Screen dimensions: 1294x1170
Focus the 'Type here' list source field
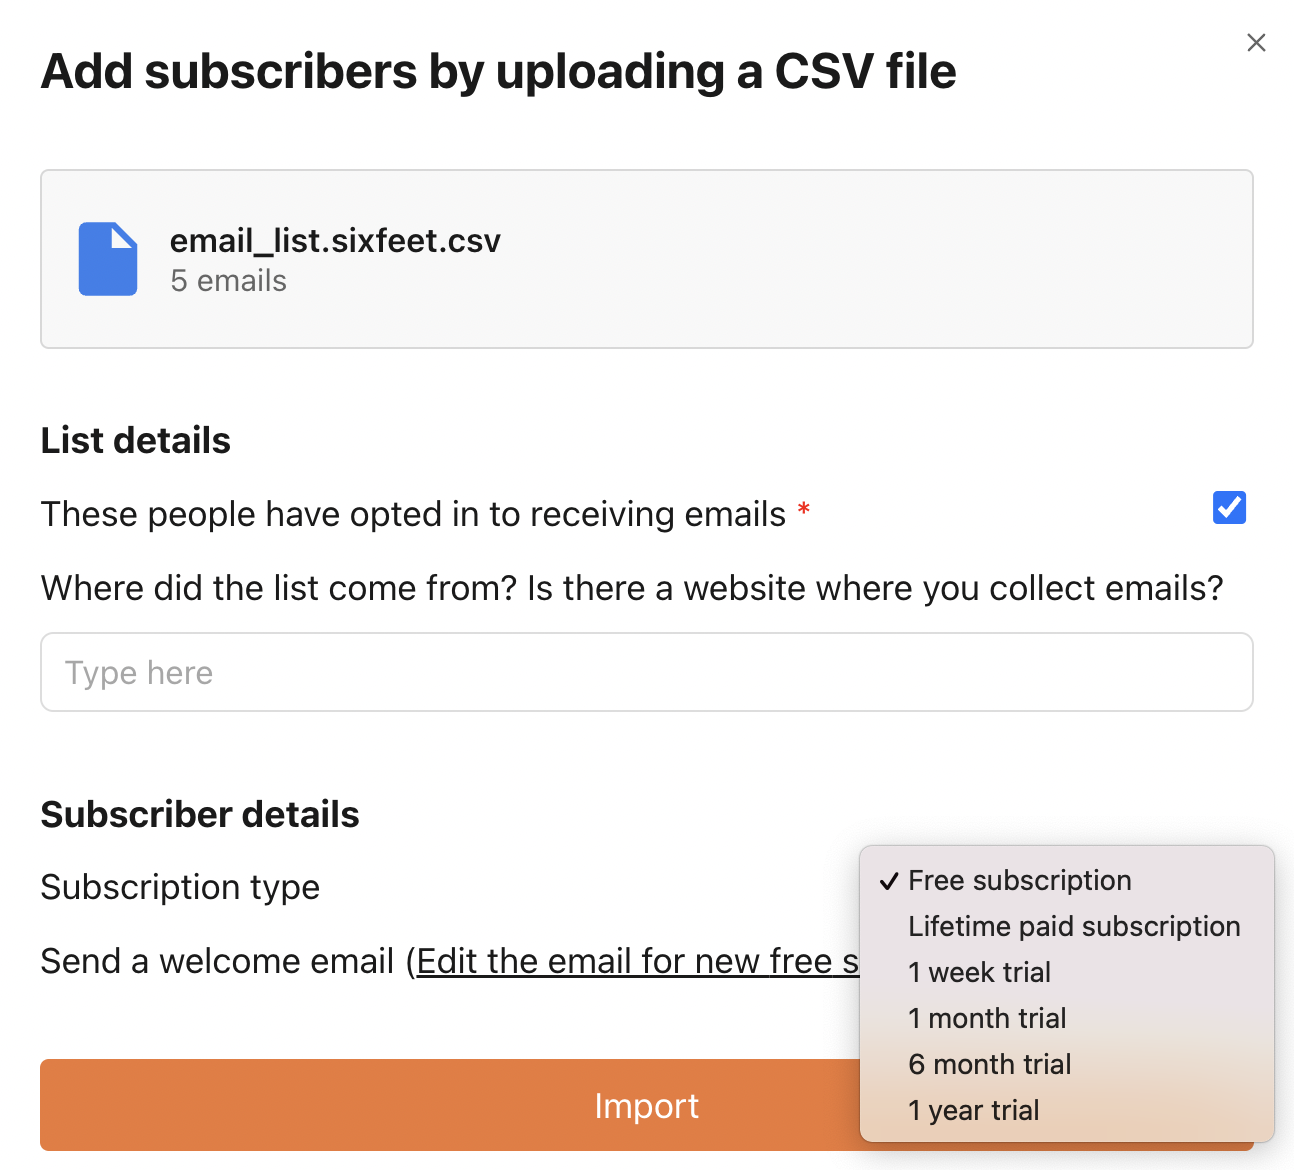coord(647,672)
